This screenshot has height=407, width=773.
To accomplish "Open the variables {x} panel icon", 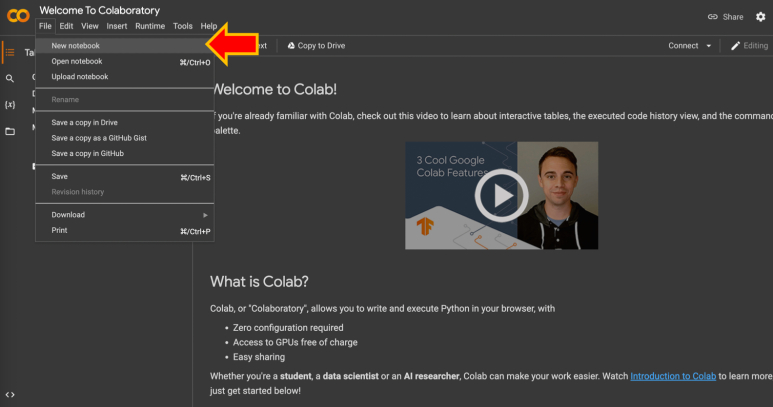I will pos(10,104).
